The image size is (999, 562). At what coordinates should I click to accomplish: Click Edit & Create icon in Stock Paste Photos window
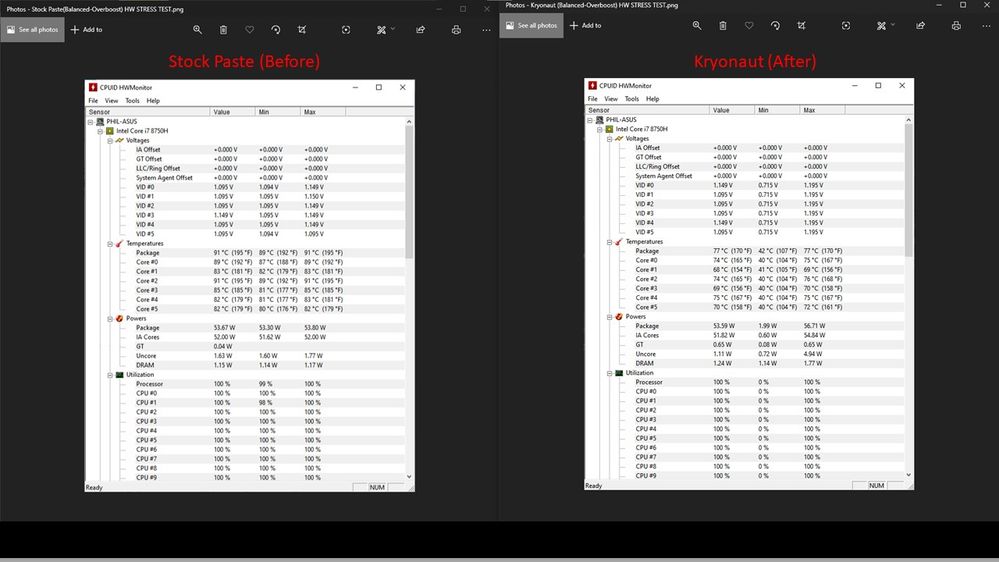click(x=381, y=29)
